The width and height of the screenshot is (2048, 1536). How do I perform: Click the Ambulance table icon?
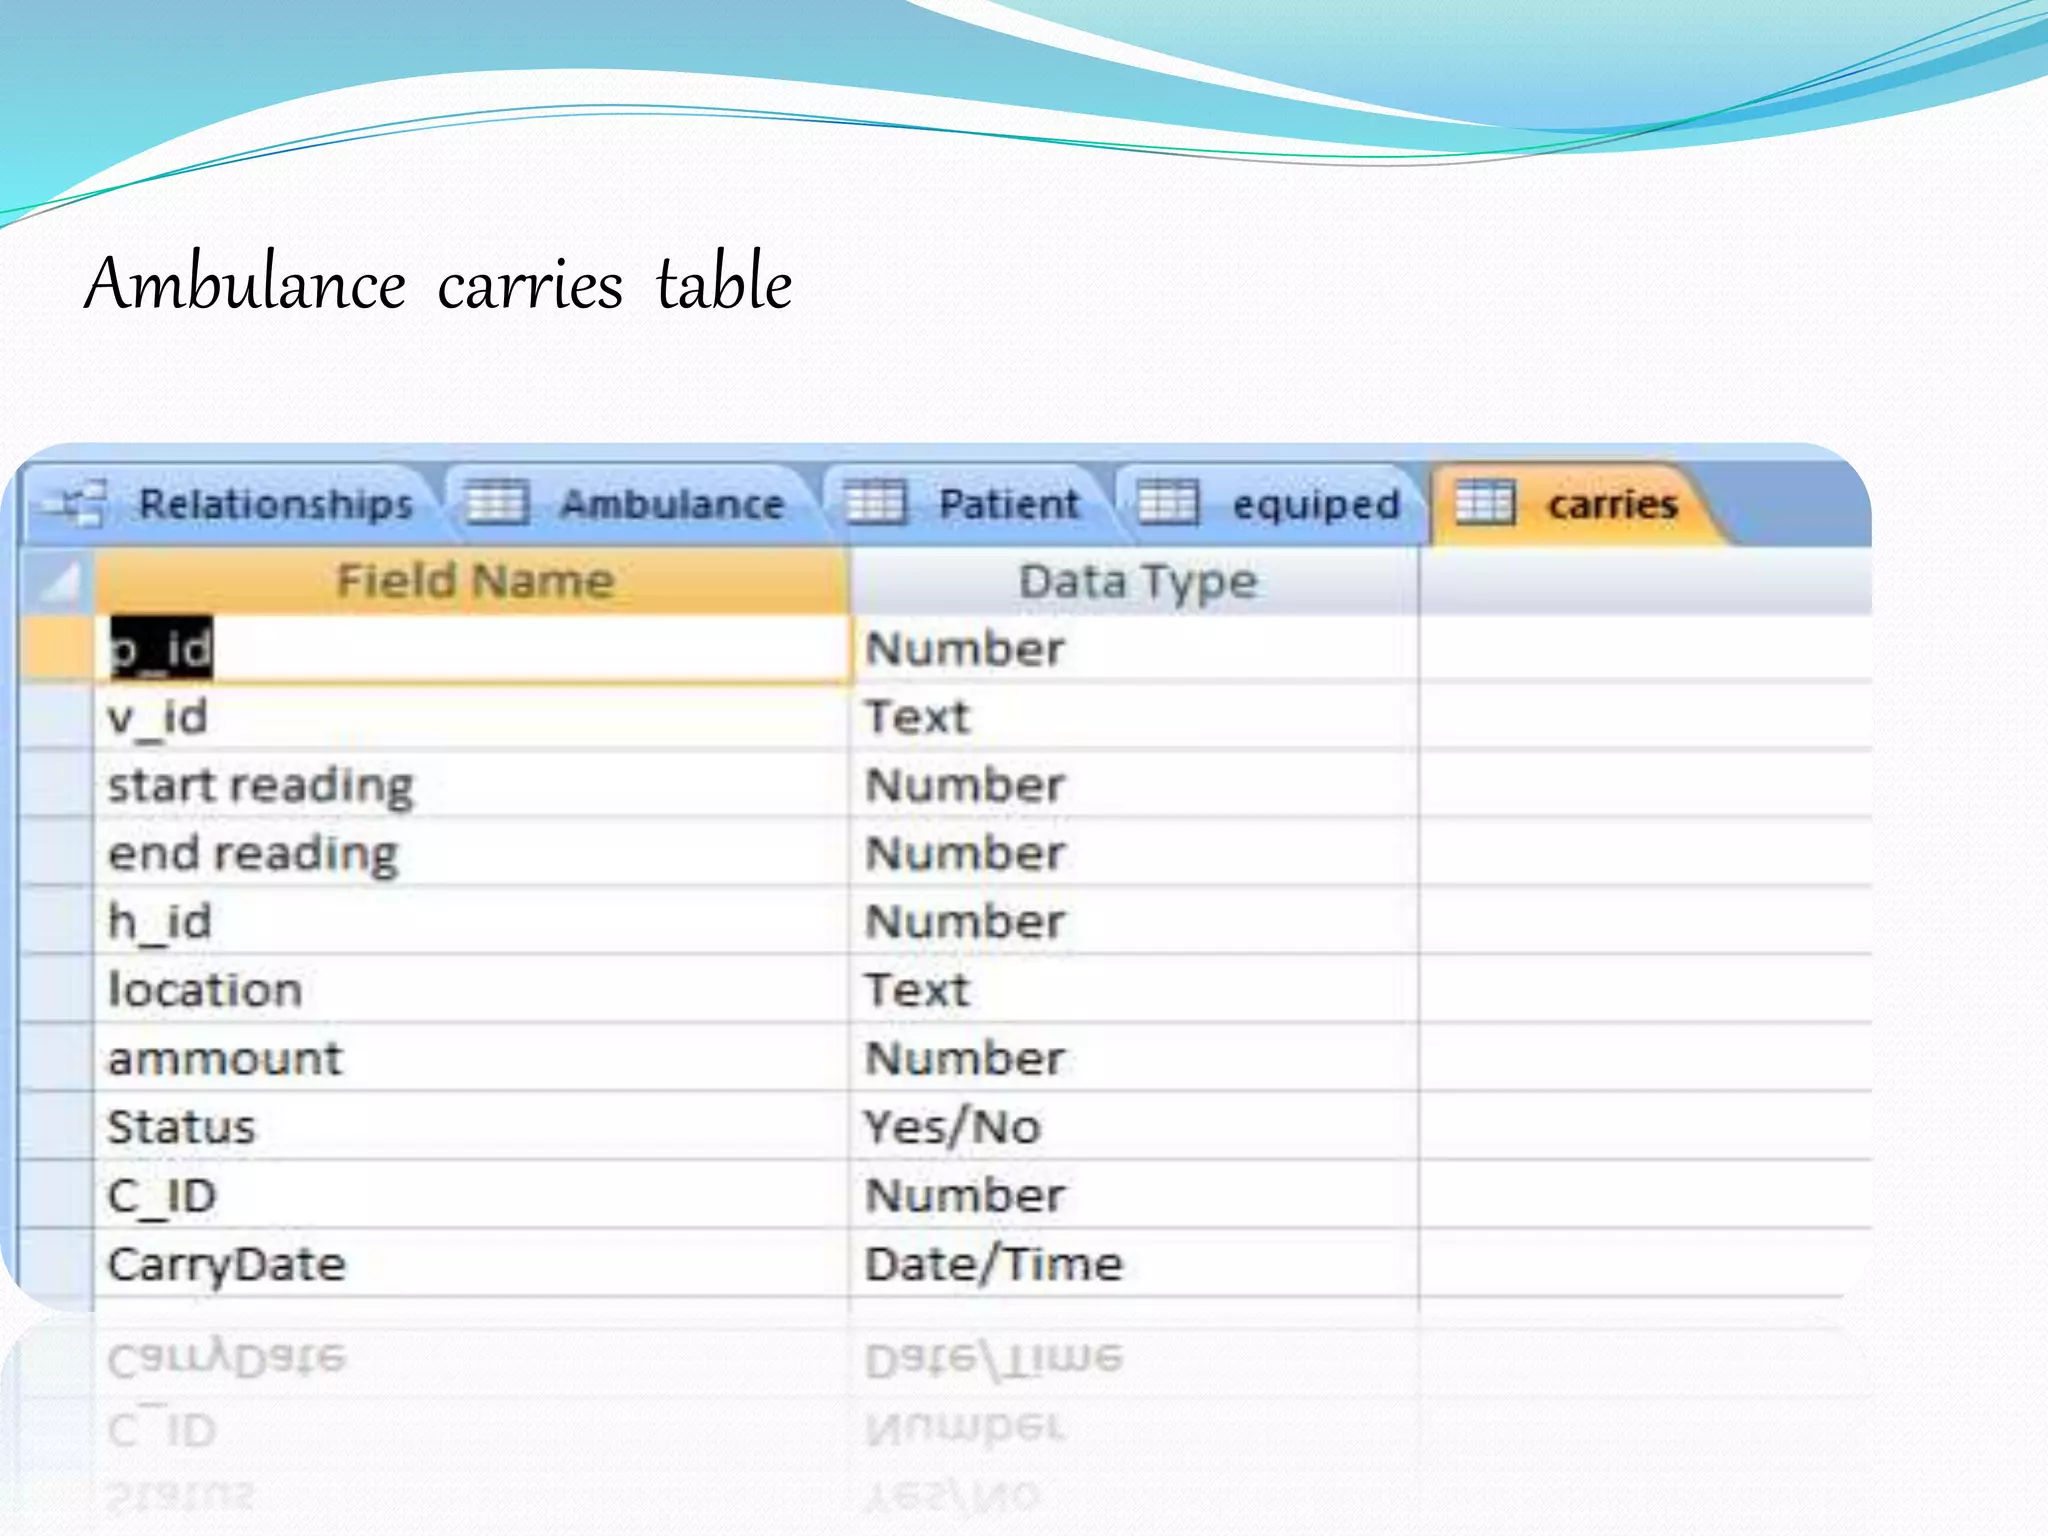(497, 502)
